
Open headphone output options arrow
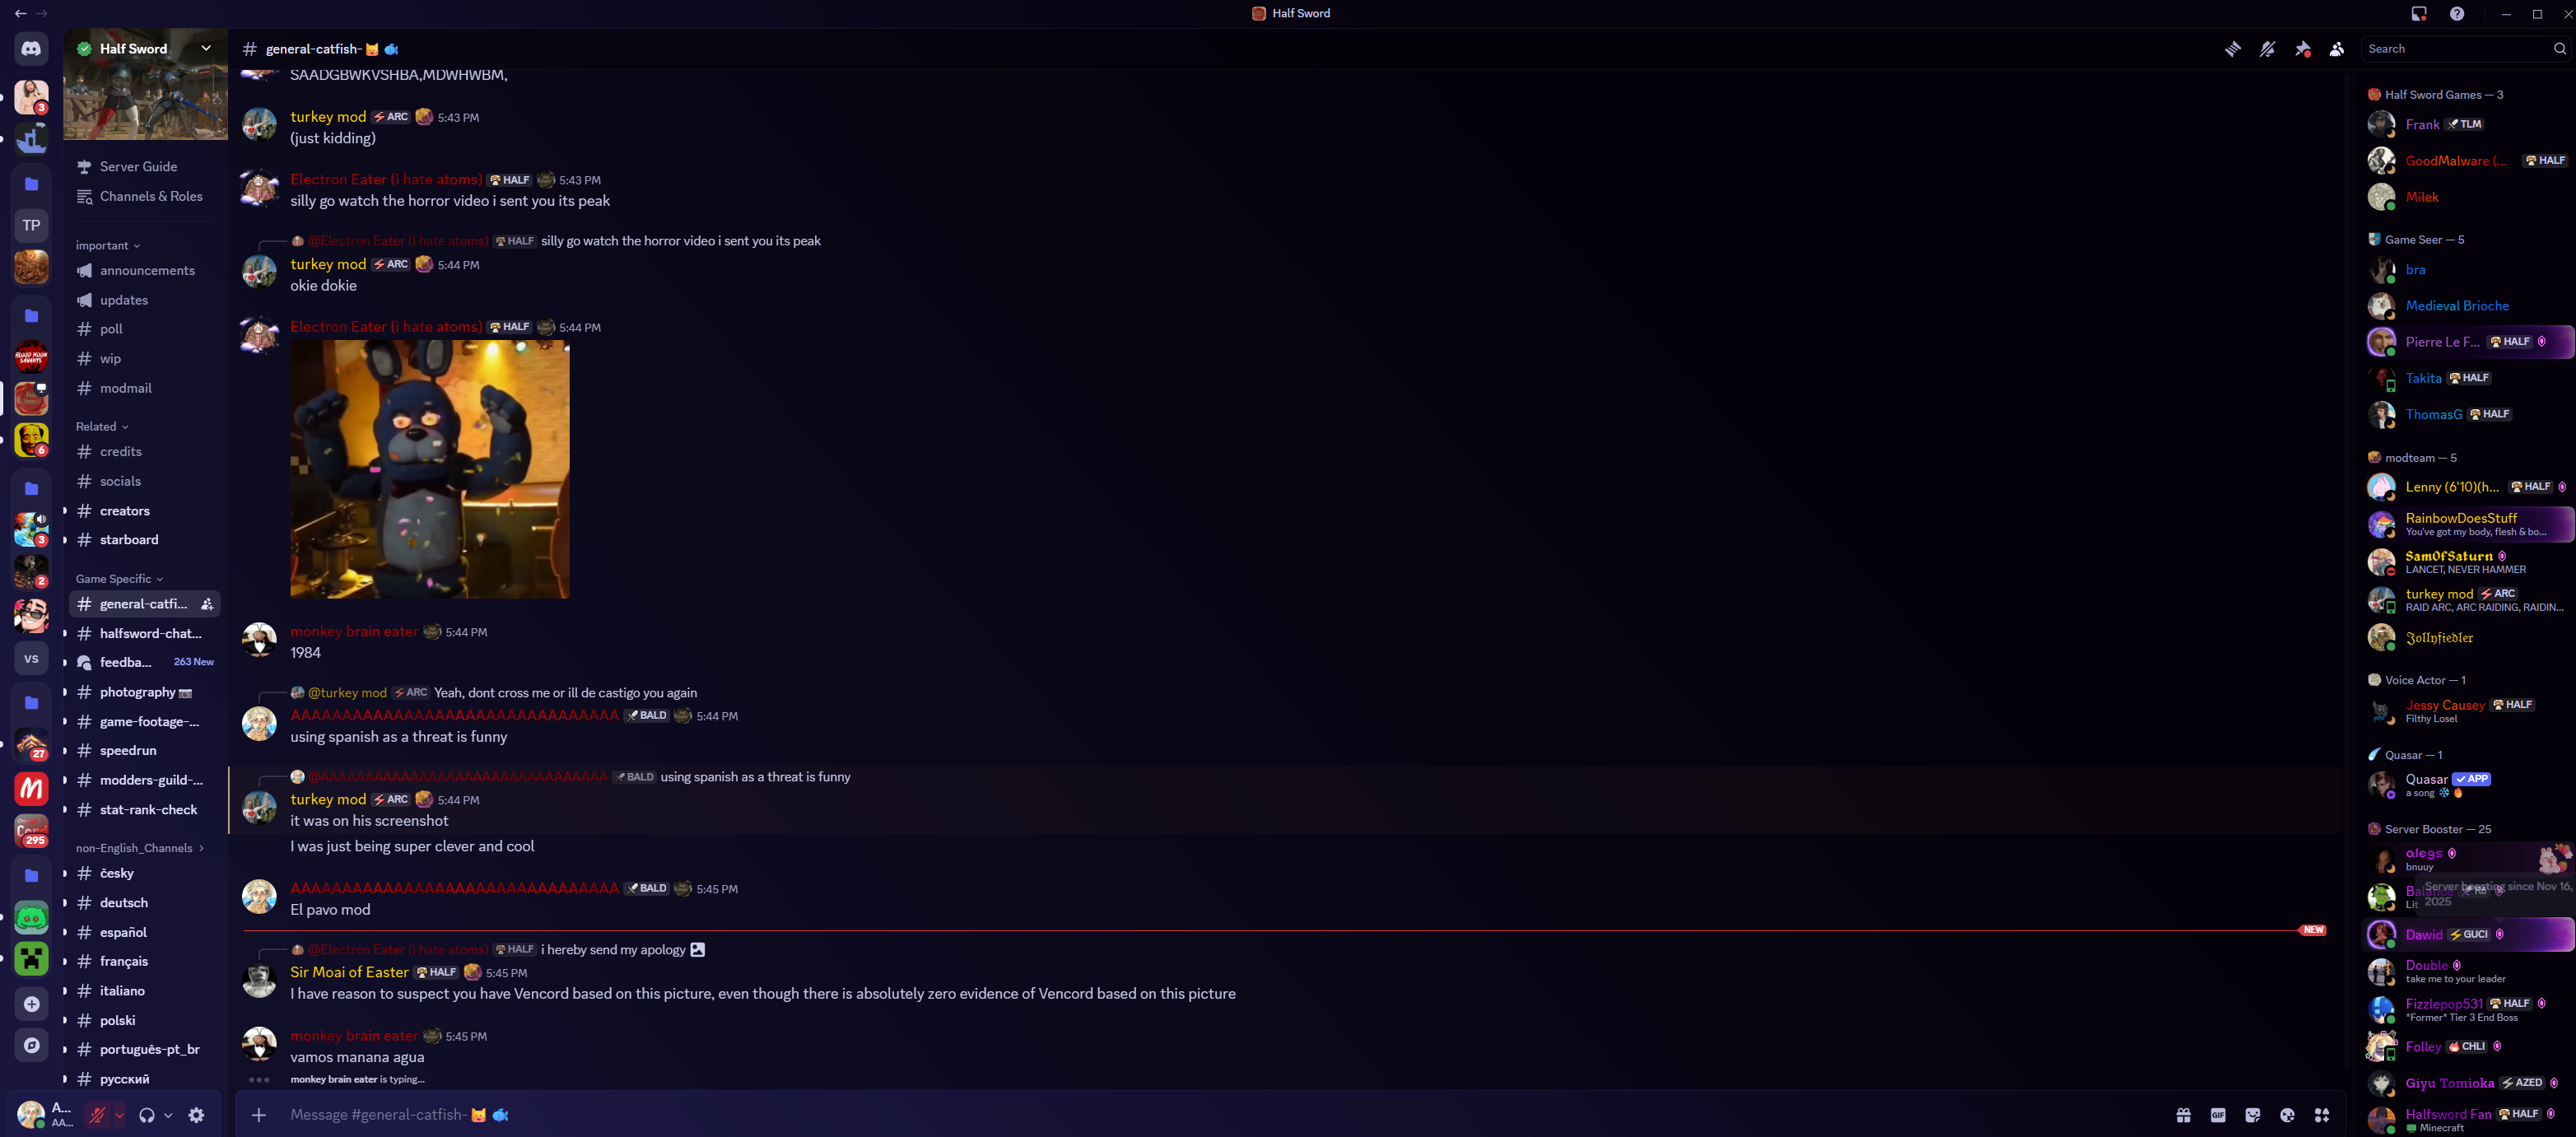pos(168,1115)
